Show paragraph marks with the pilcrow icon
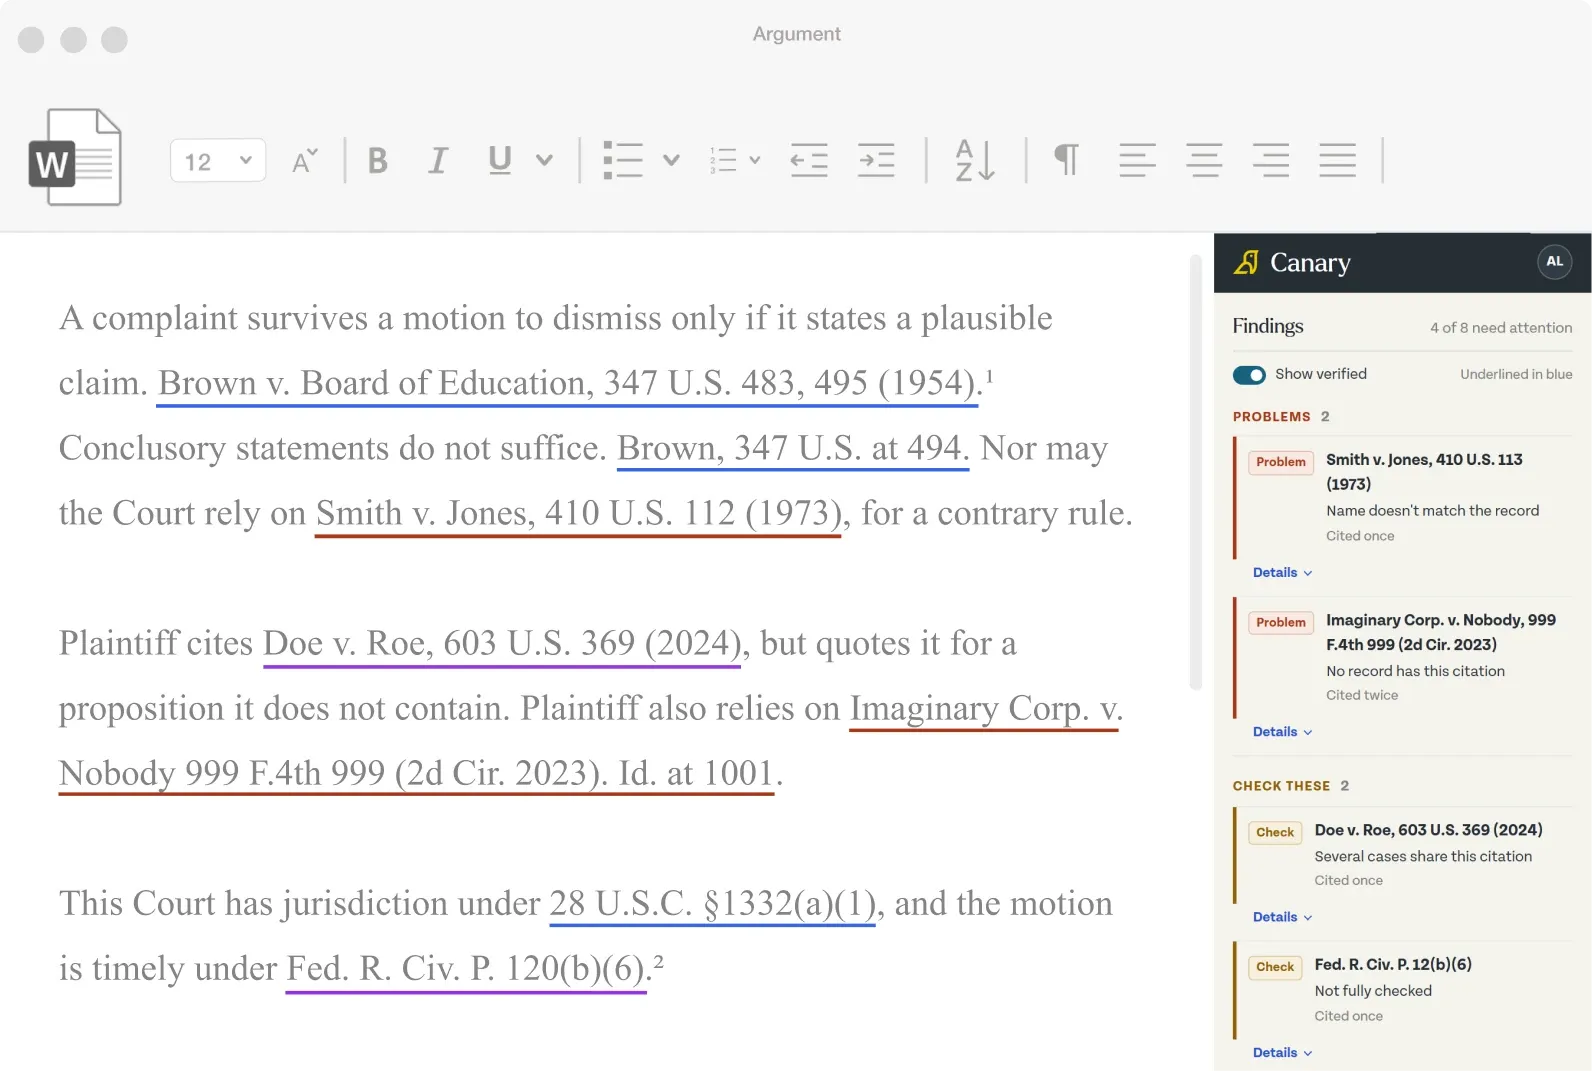 [x=1067, y=160]
